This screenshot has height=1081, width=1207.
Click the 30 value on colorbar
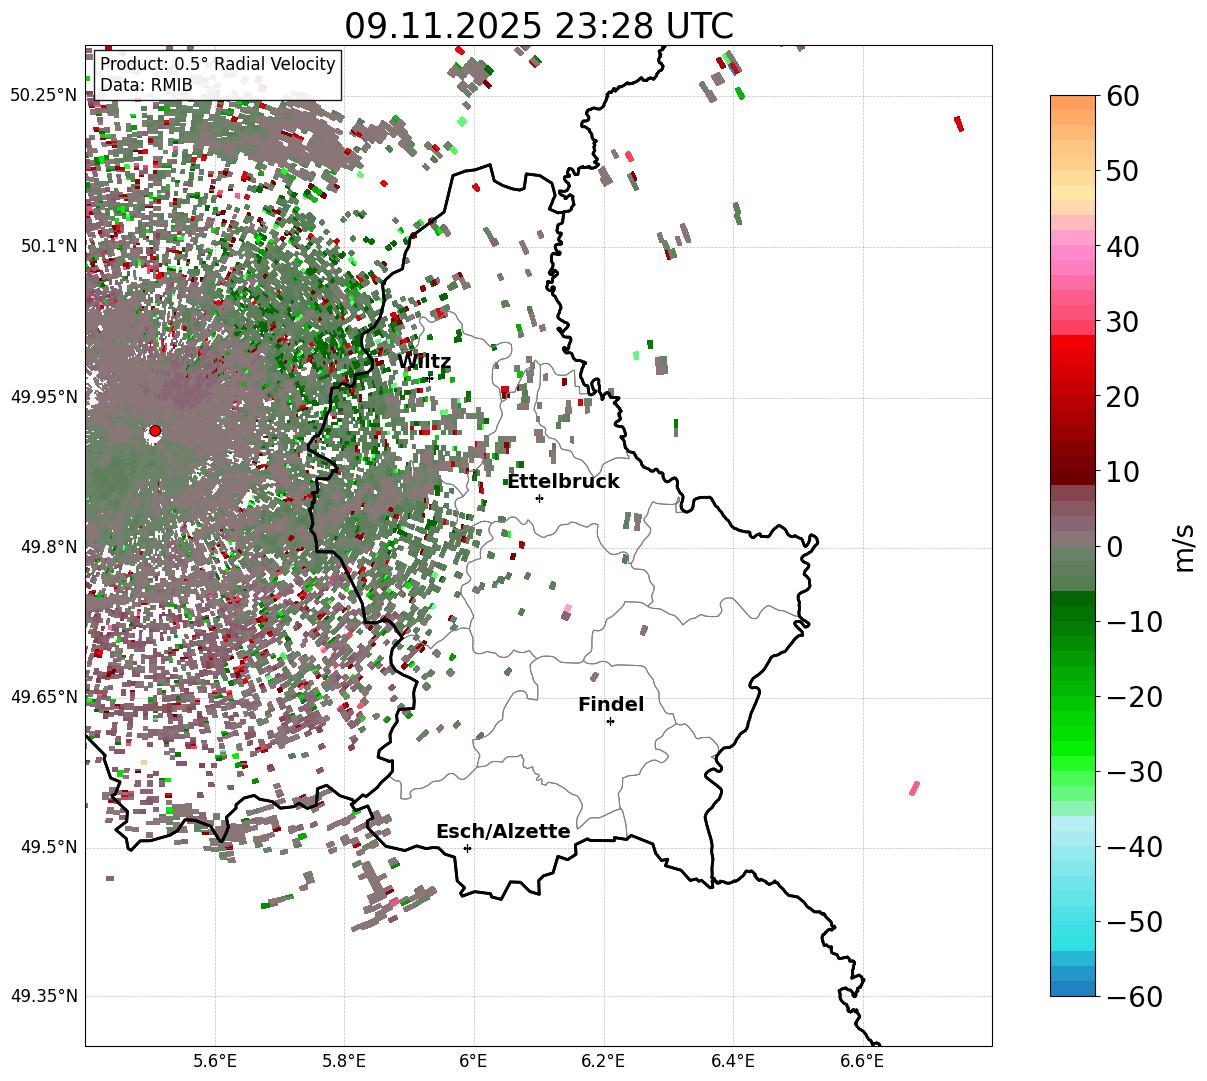[1124, 321]
